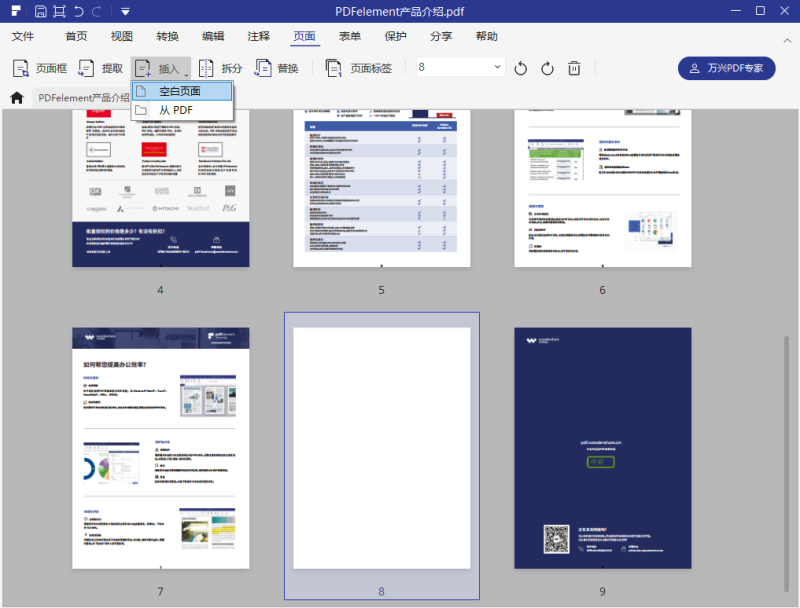This screenshot has width=800, height=608.
Task: Rotate page counterclockwise using the left rotate icon
Action: [520, 68]
